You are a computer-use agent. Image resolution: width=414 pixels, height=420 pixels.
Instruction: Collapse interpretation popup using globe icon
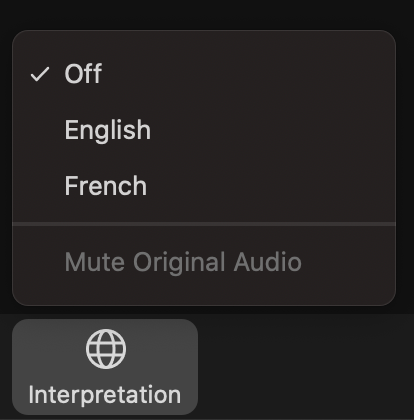(x=106, y=349)
